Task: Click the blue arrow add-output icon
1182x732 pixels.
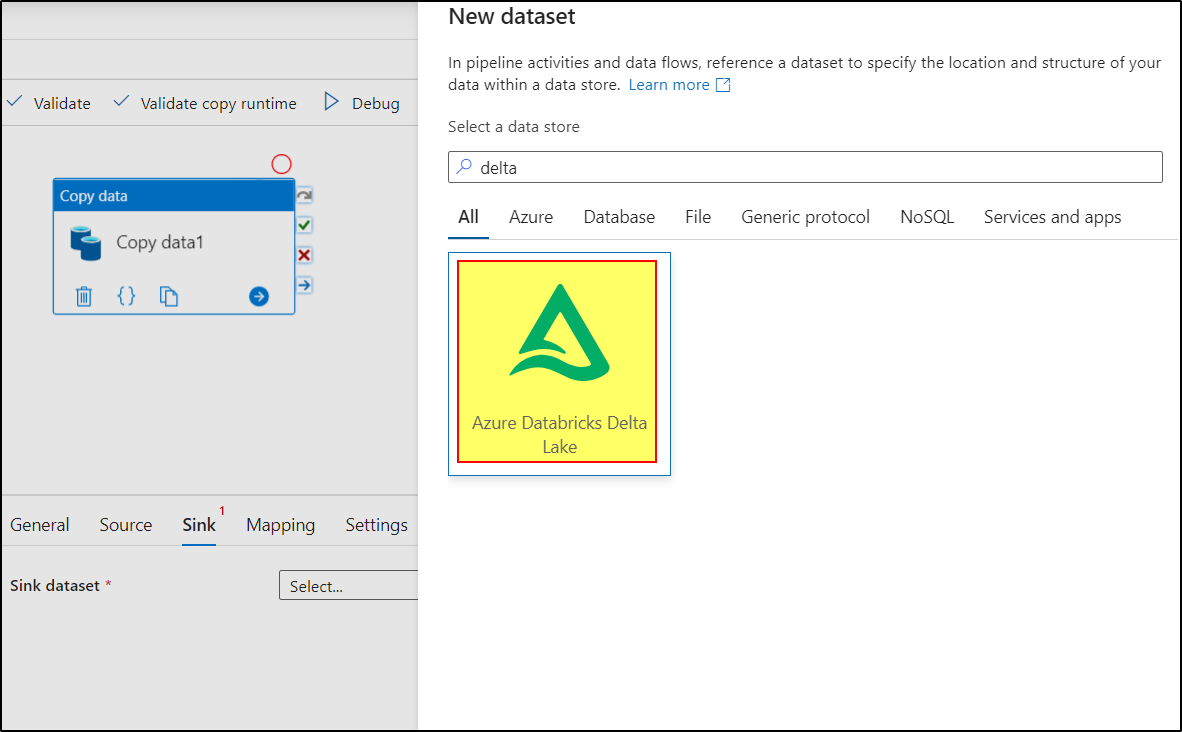Action: (259, 296)
